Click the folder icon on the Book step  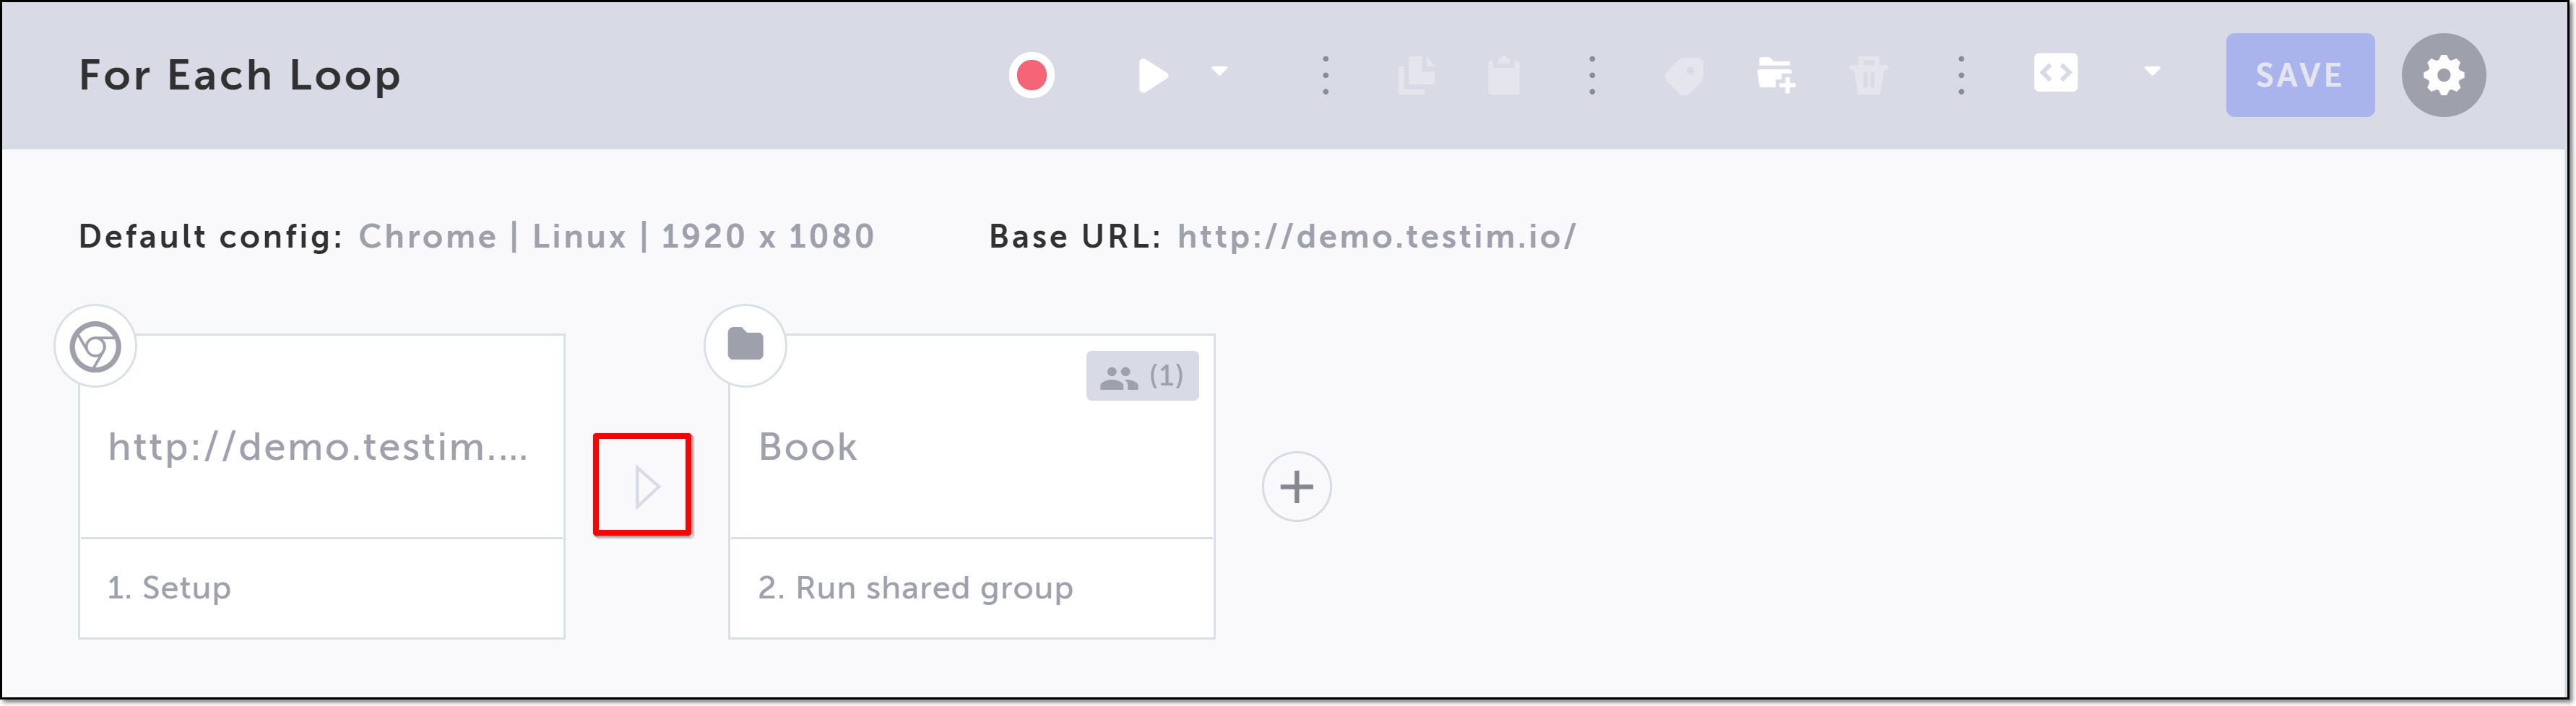[x=745, y=345]
